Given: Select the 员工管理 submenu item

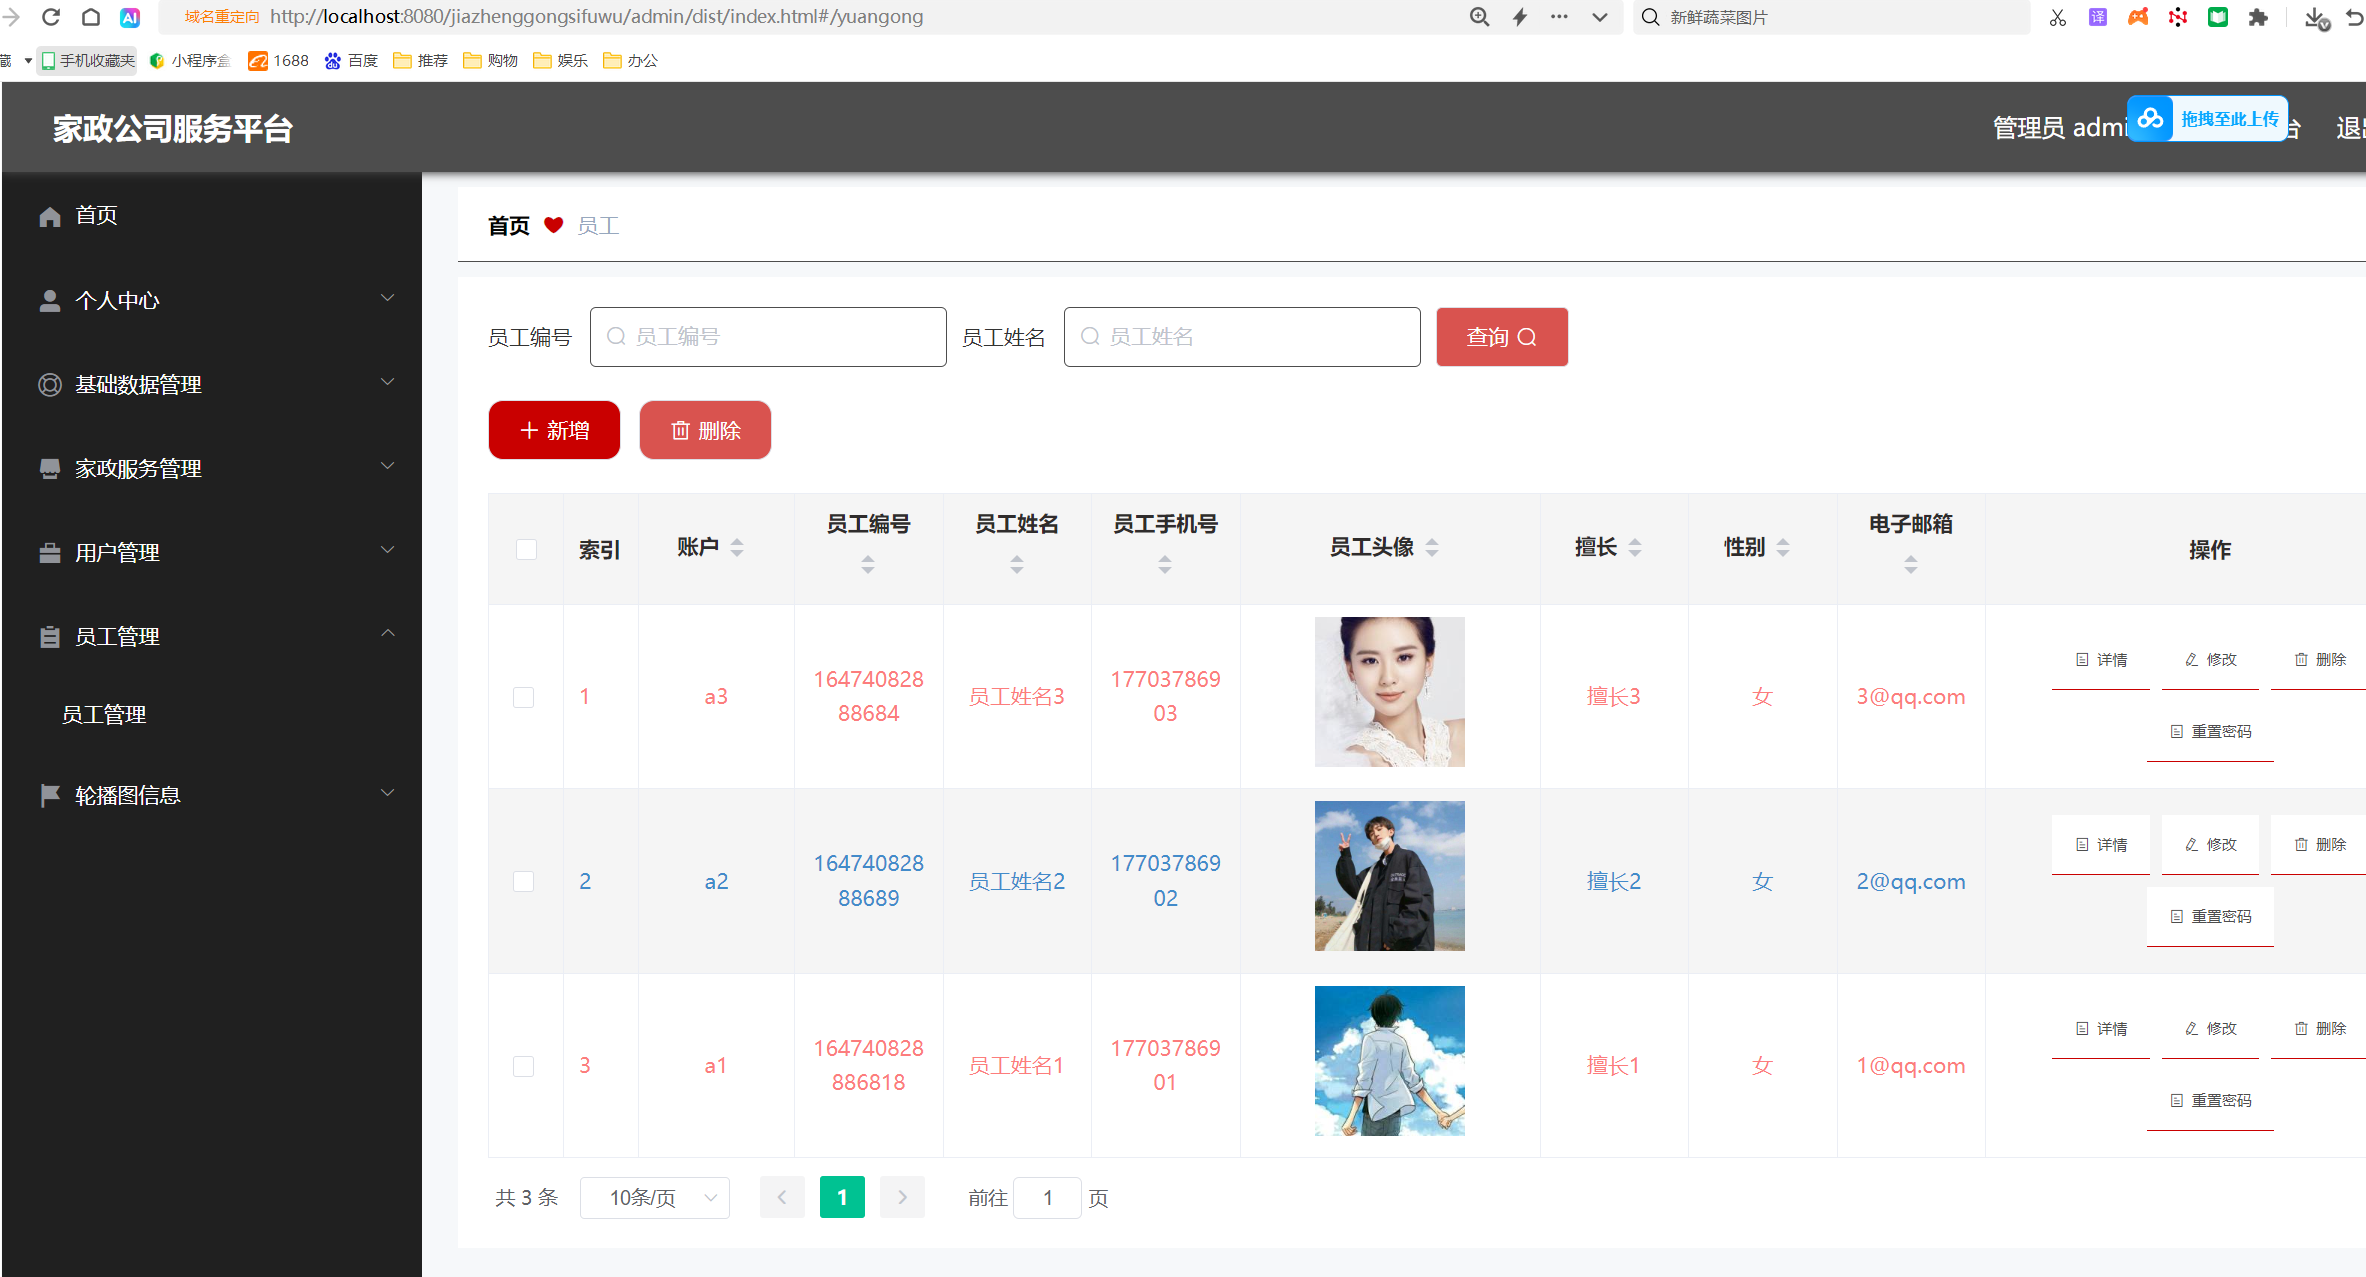Looking at the screenshot, I should click(104, 714).
